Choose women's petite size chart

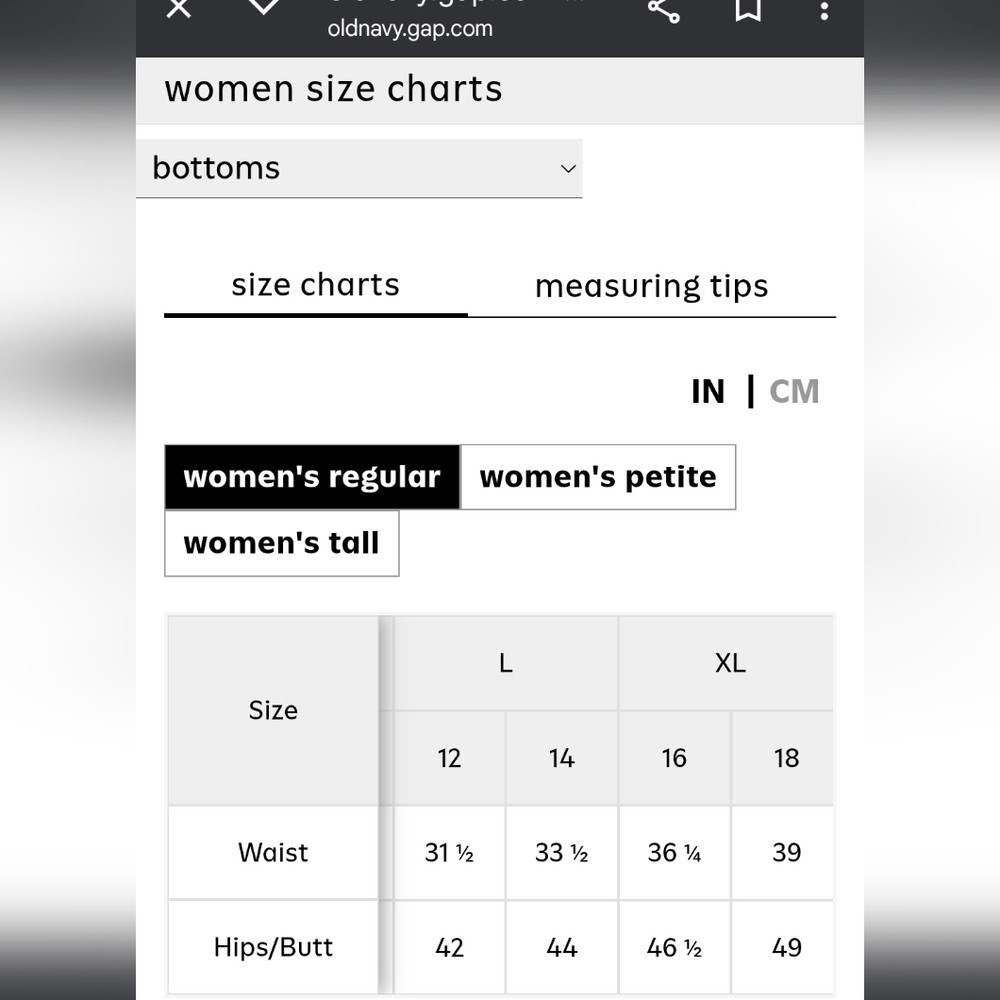(598, 477)
